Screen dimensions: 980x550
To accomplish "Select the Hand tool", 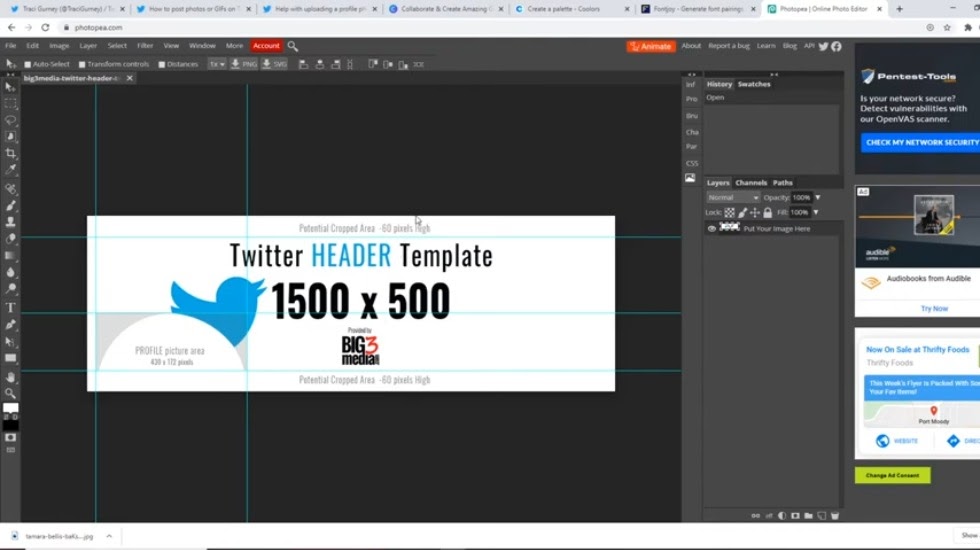I will pyautogui.click(x=10, y=377).
